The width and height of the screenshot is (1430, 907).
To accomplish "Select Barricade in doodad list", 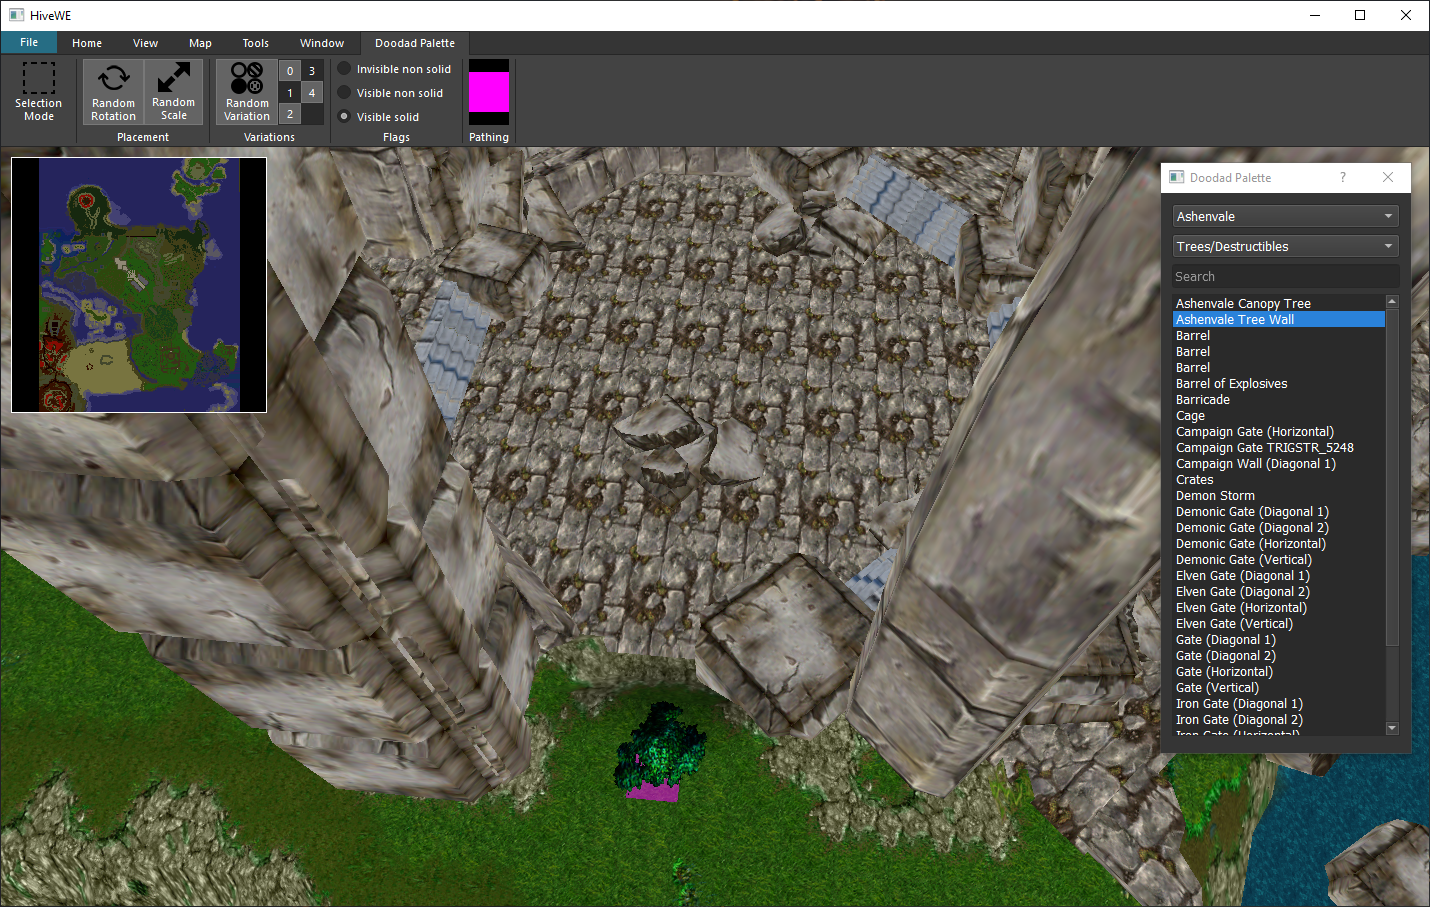I will 1279,399.
